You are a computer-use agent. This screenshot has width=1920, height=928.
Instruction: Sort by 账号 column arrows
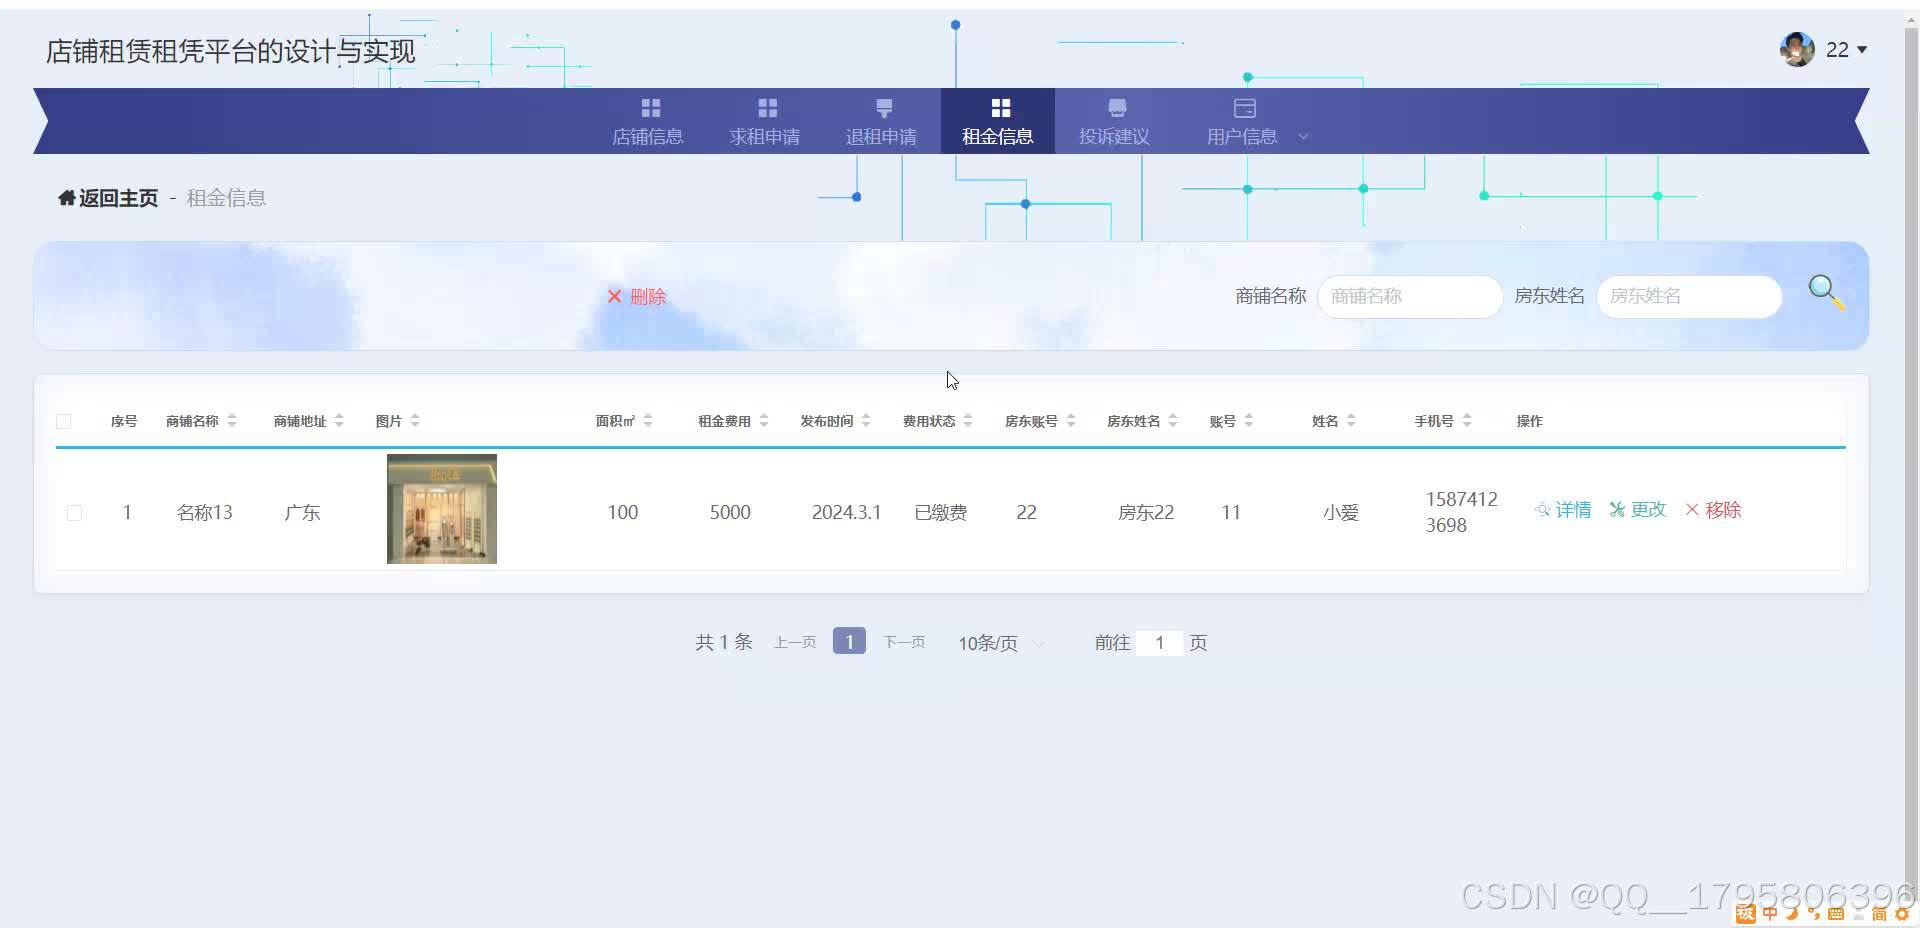(x=1249, y=421)
